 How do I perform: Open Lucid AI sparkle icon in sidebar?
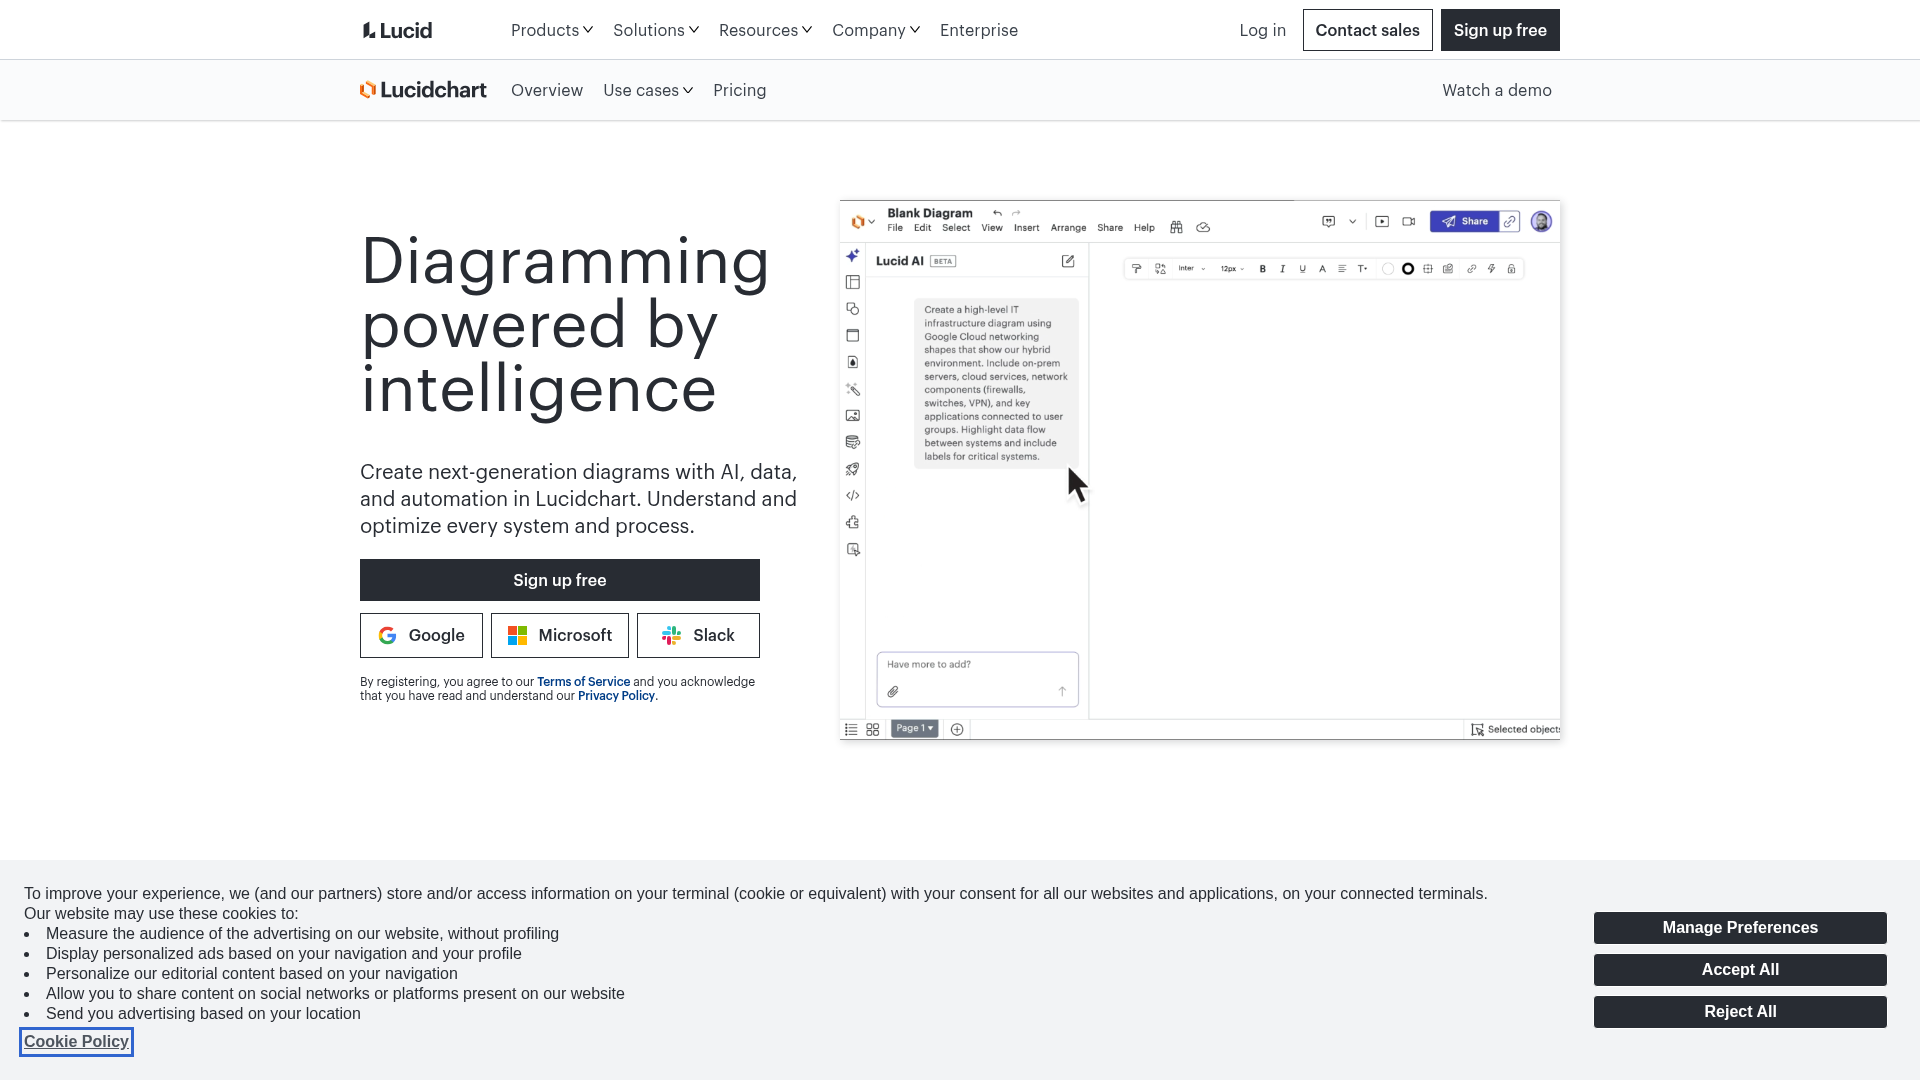click(852, 256)
